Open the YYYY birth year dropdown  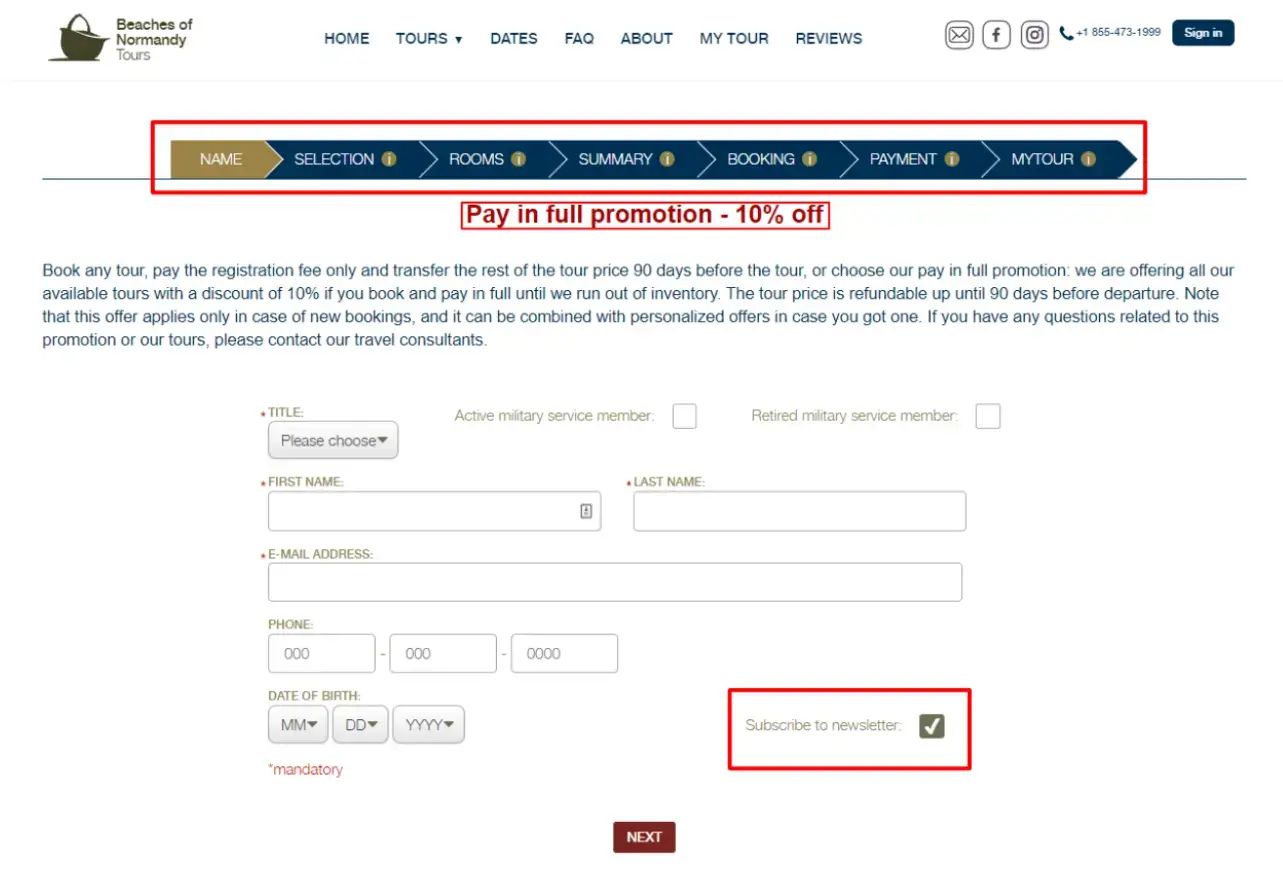click(429, 725)
